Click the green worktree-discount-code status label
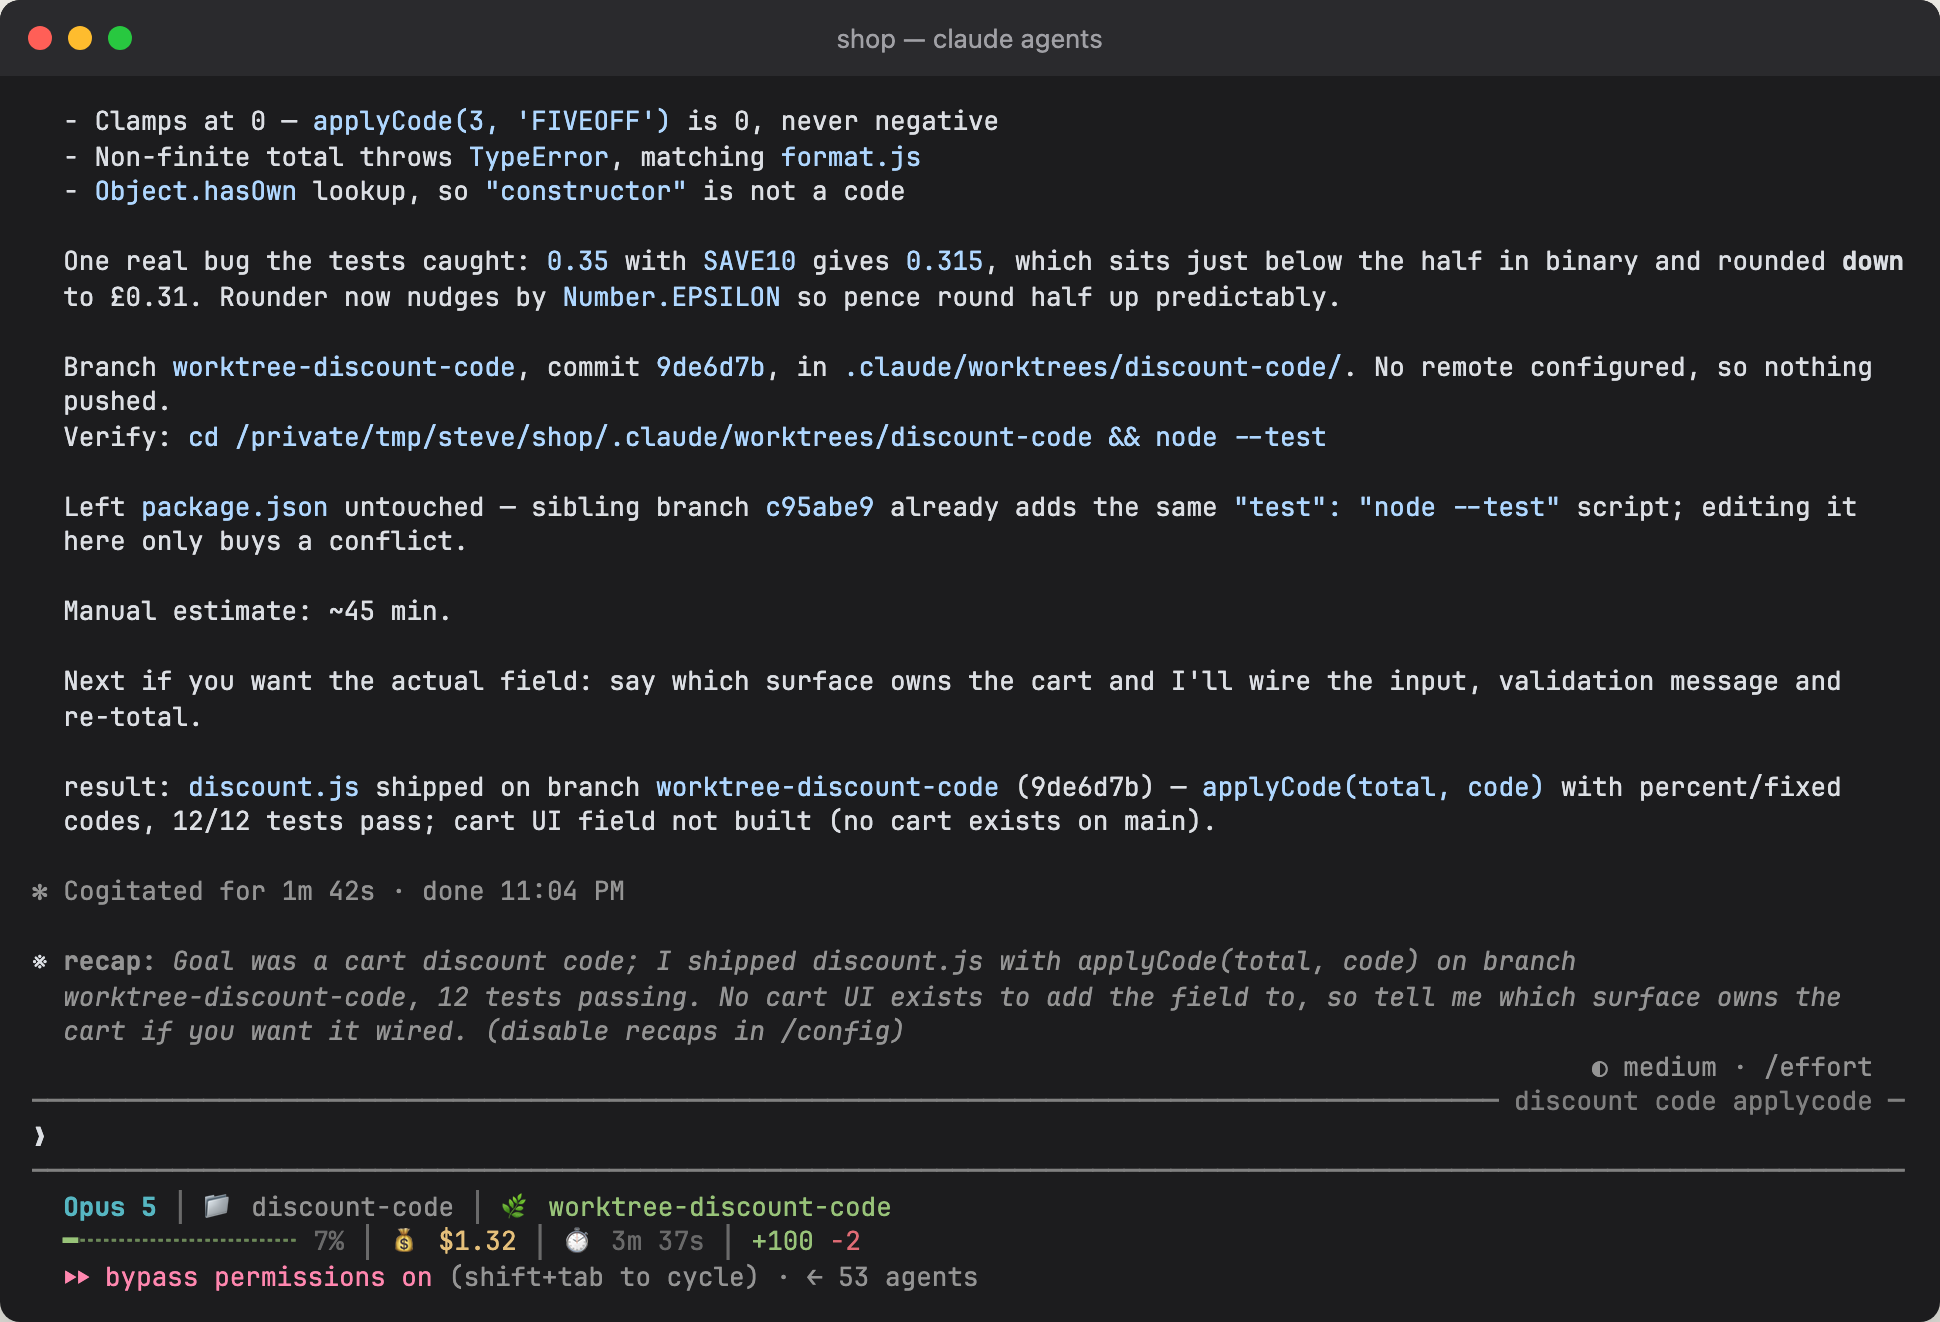The width and height of the screenshot is (1940, 1322). pos(719,1207)
